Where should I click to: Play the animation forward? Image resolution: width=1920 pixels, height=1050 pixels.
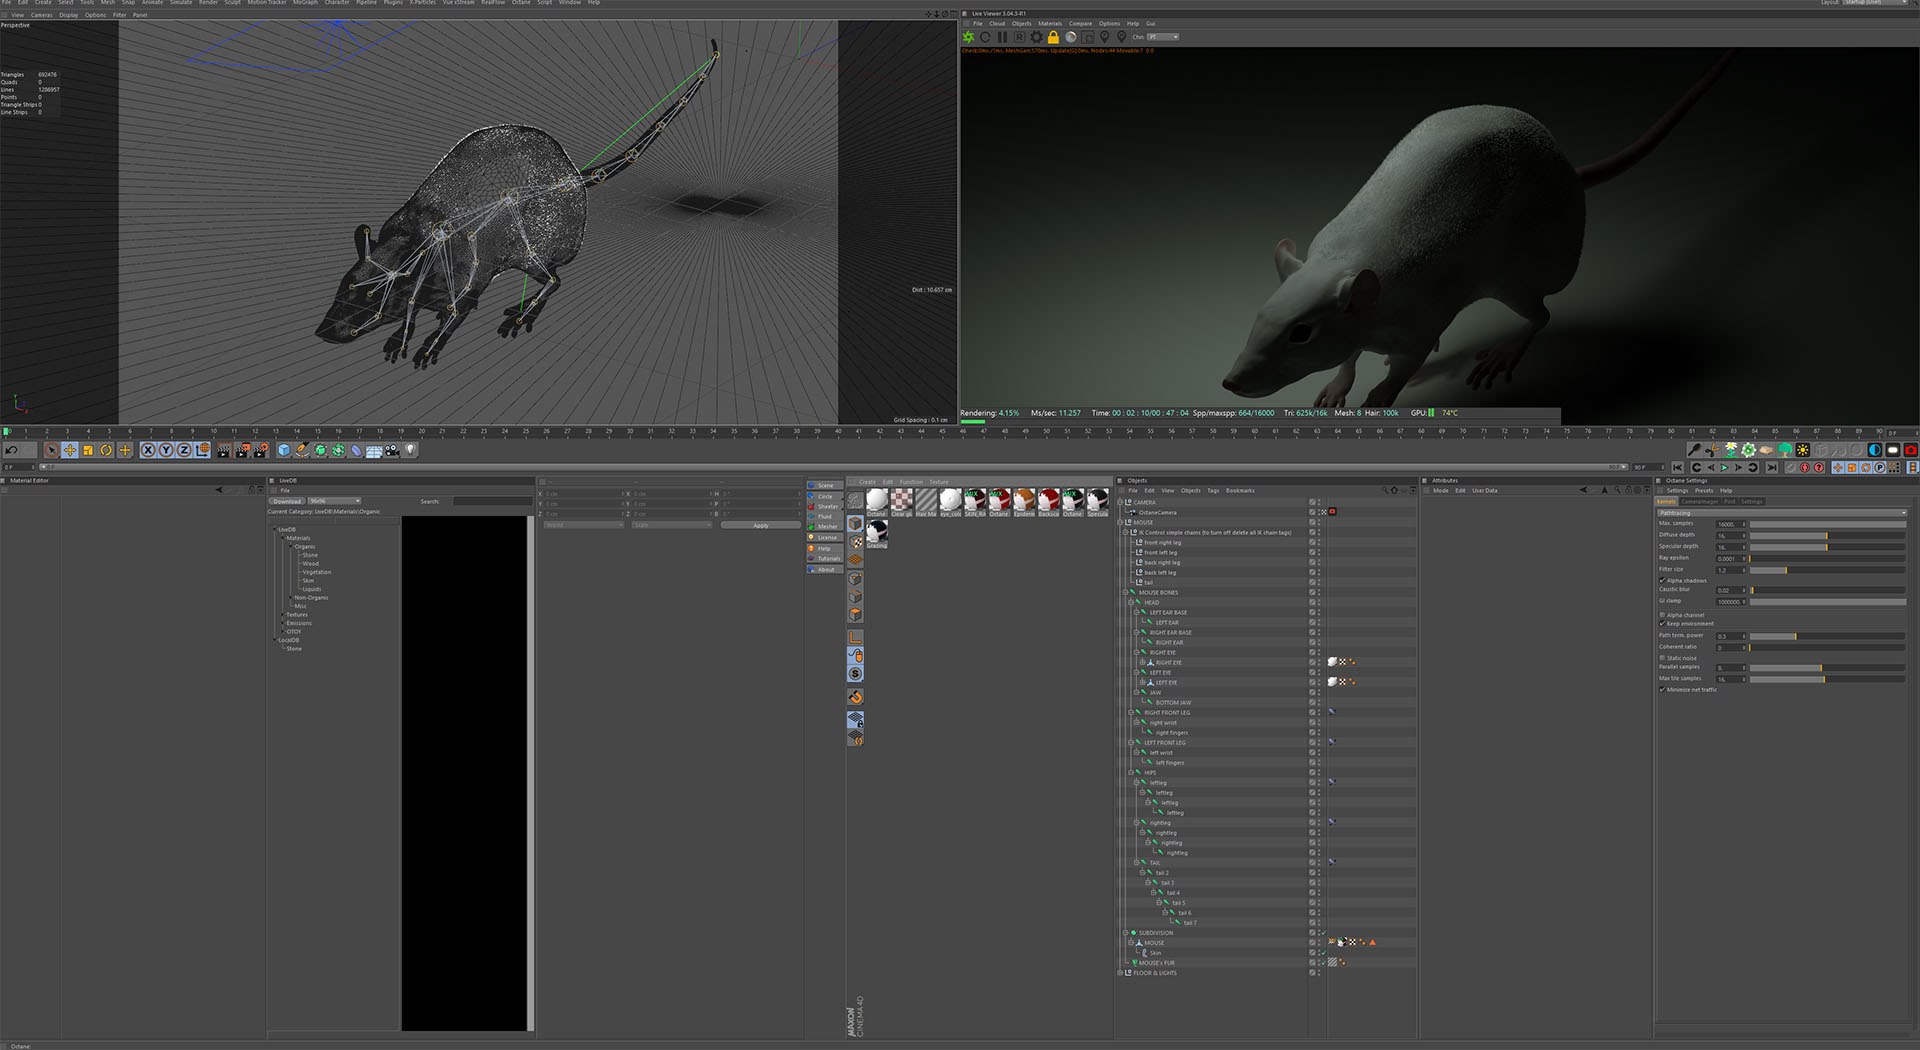(1724, 467)
